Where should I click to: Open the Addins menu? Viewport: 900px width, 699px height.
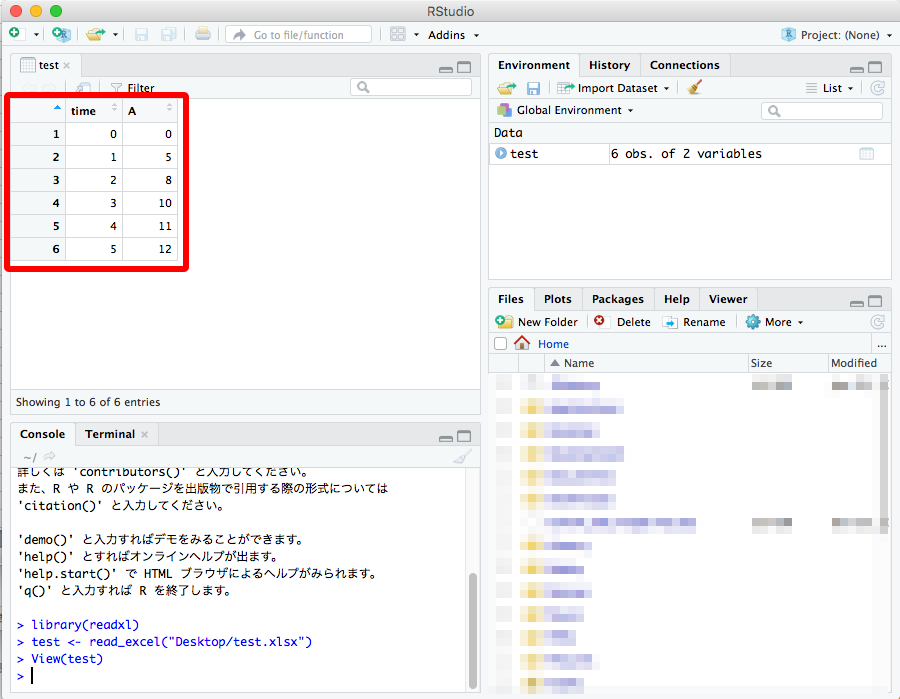[x=453, y=35]
